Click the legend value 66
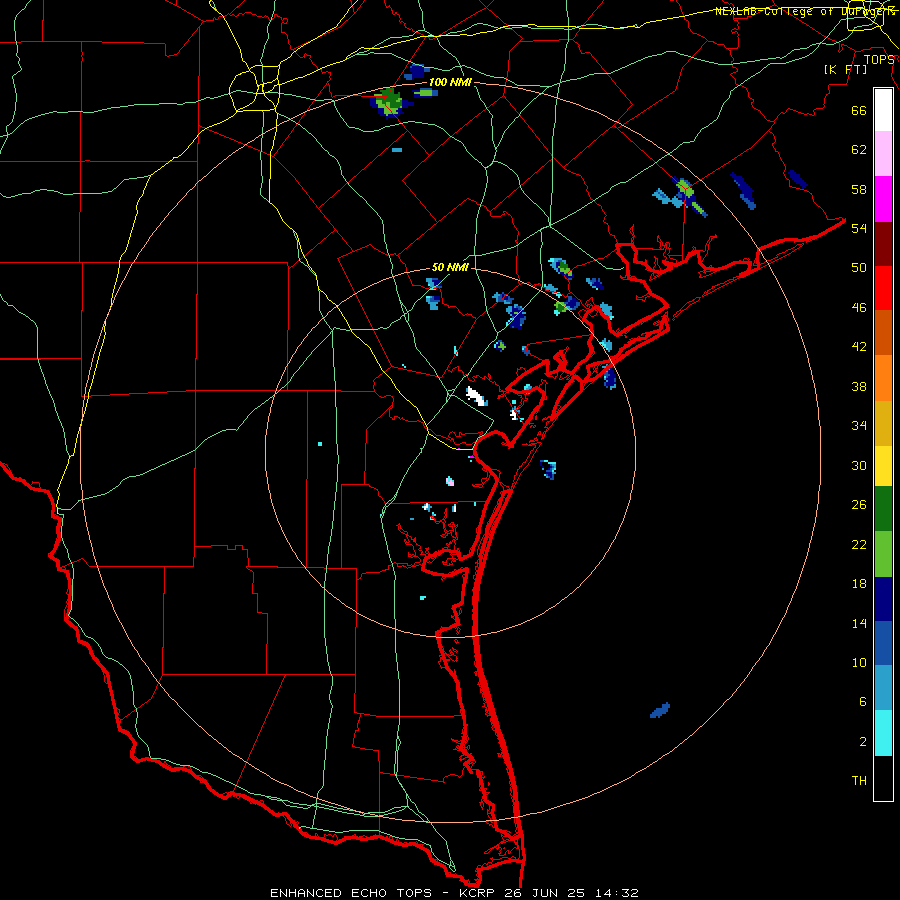This screenshot has width=900, height=900. click(859, 111)
